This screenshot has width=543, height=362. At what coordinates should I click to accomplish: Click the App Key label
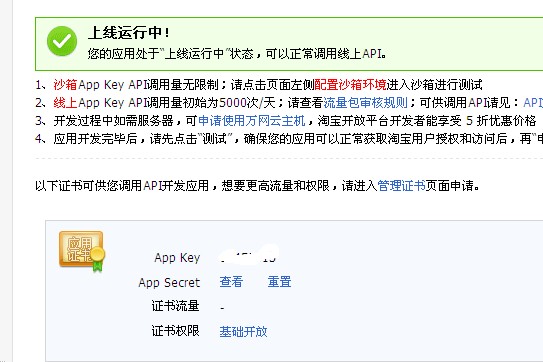tap(177, 258)
